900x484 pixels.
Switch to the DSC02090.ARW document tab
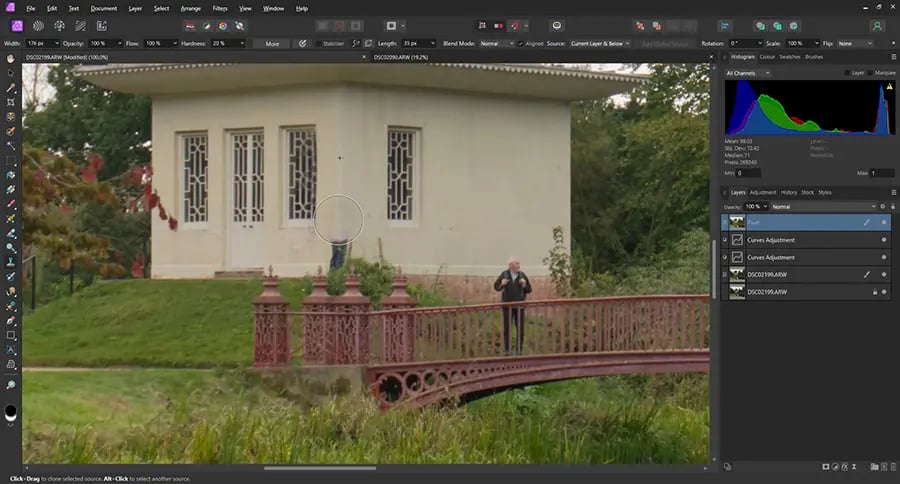click(401, 57)
